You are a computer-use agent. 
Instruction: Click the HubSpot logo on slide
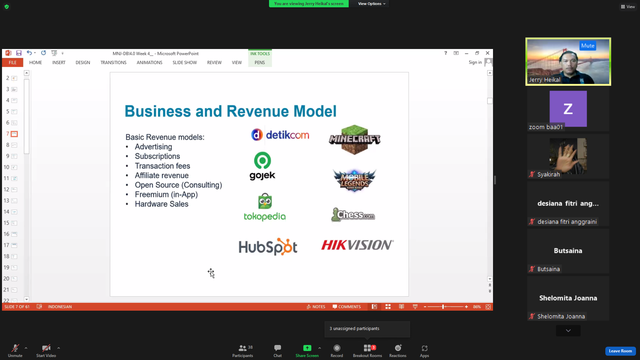(x=268, y=247)
